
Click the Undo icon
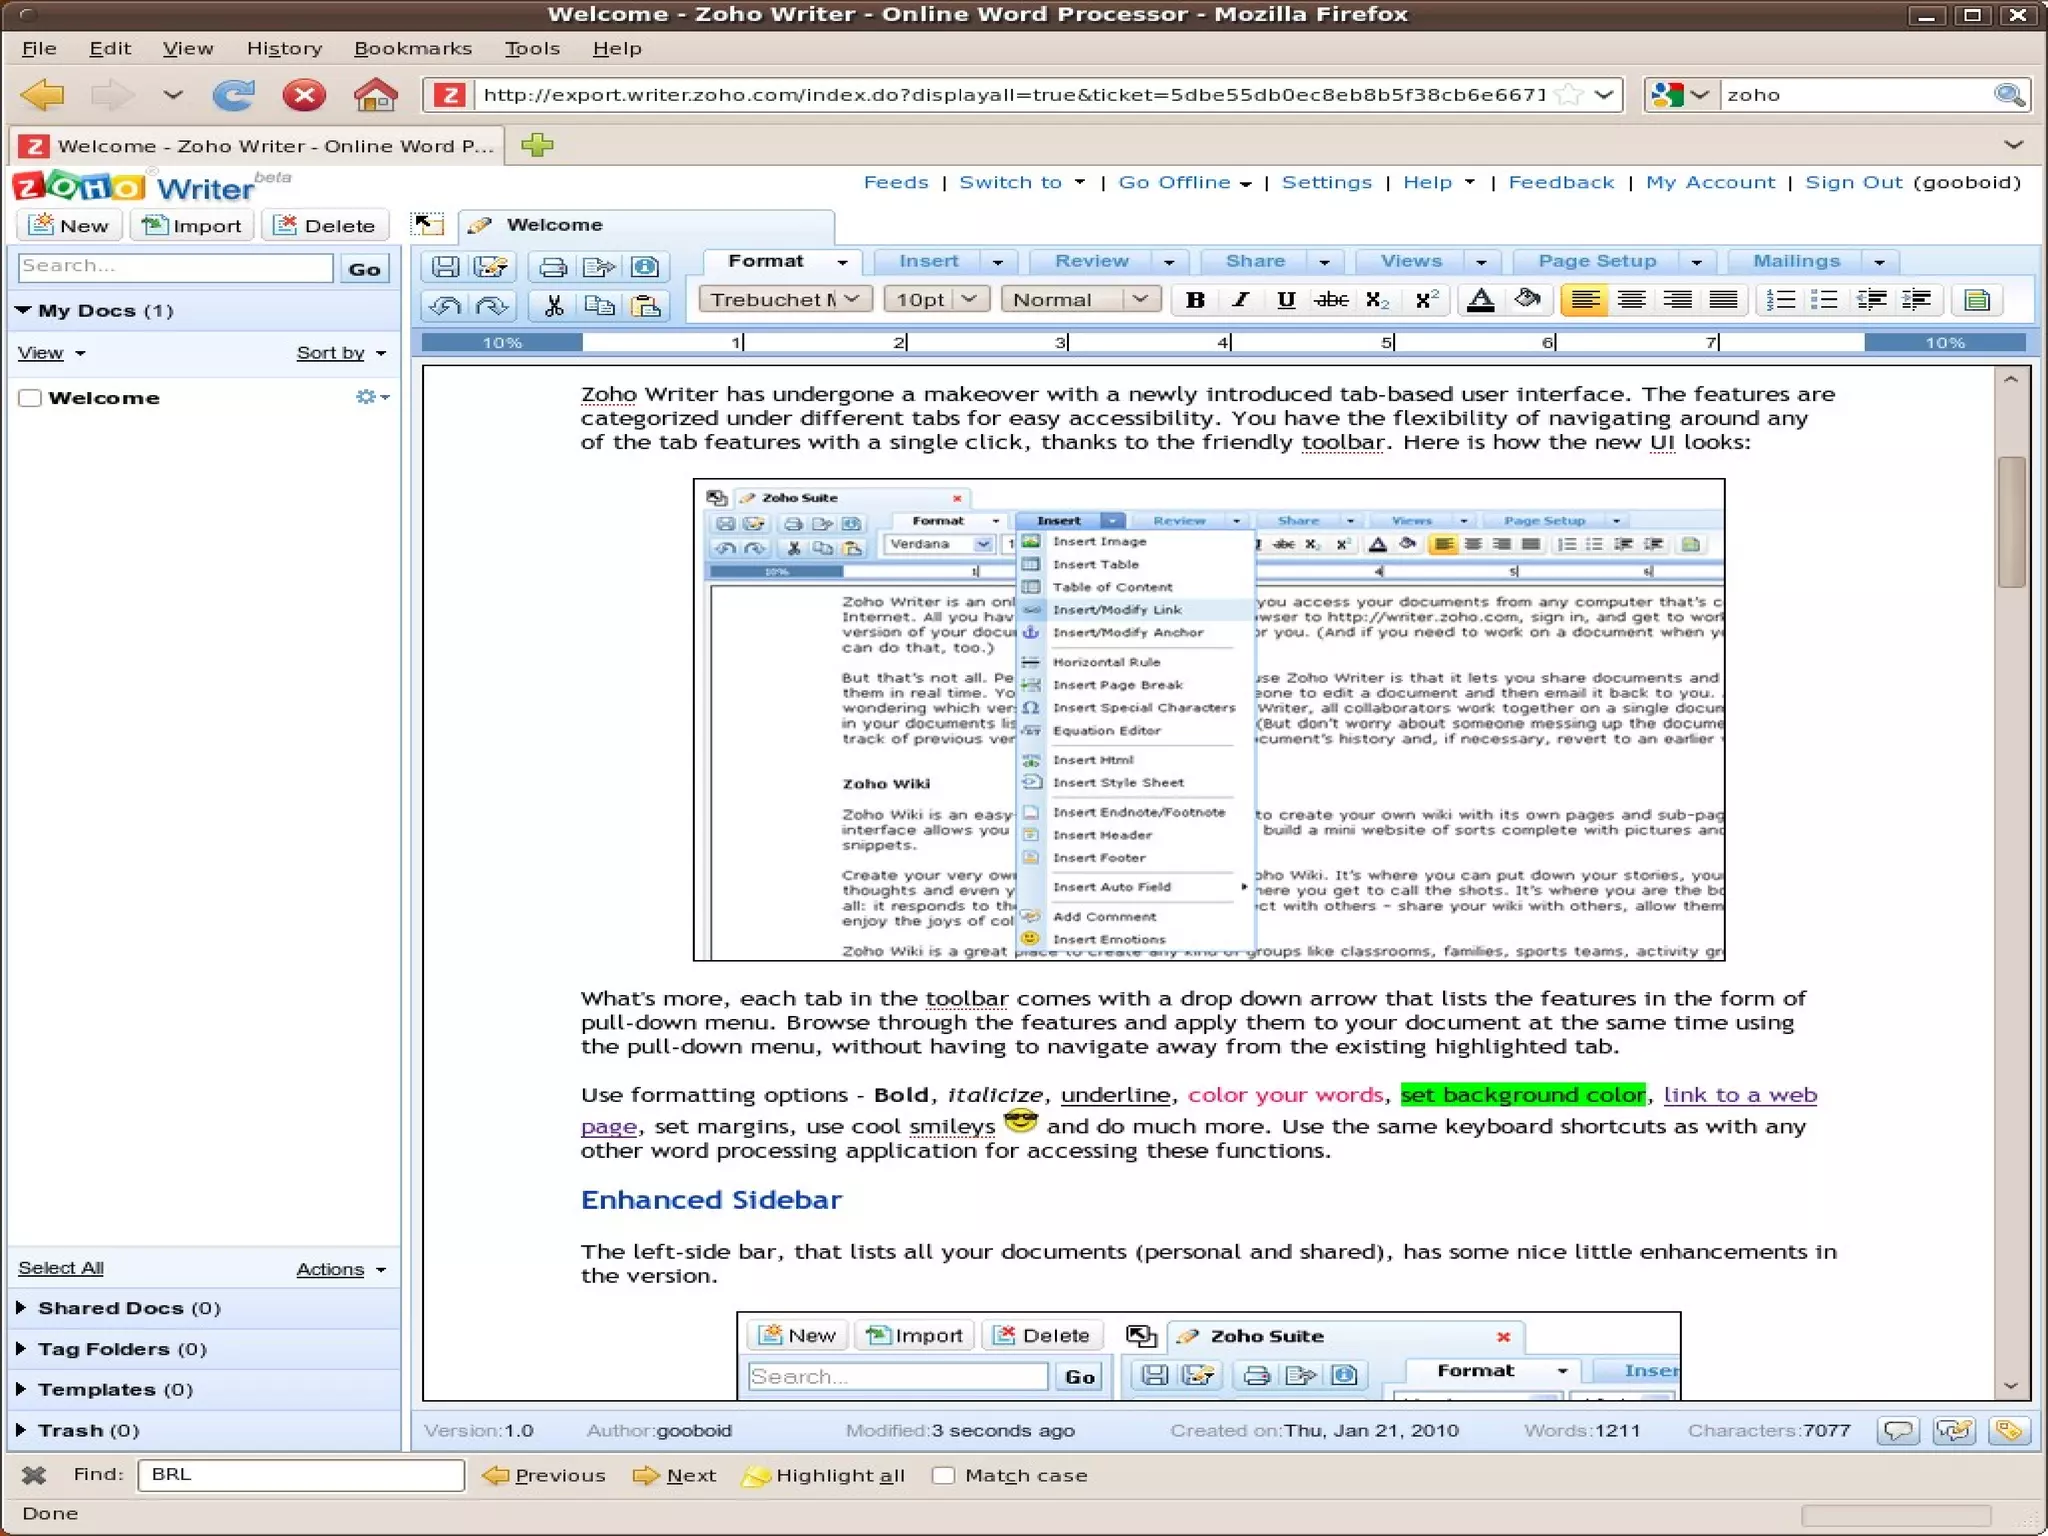coord(446,306)
